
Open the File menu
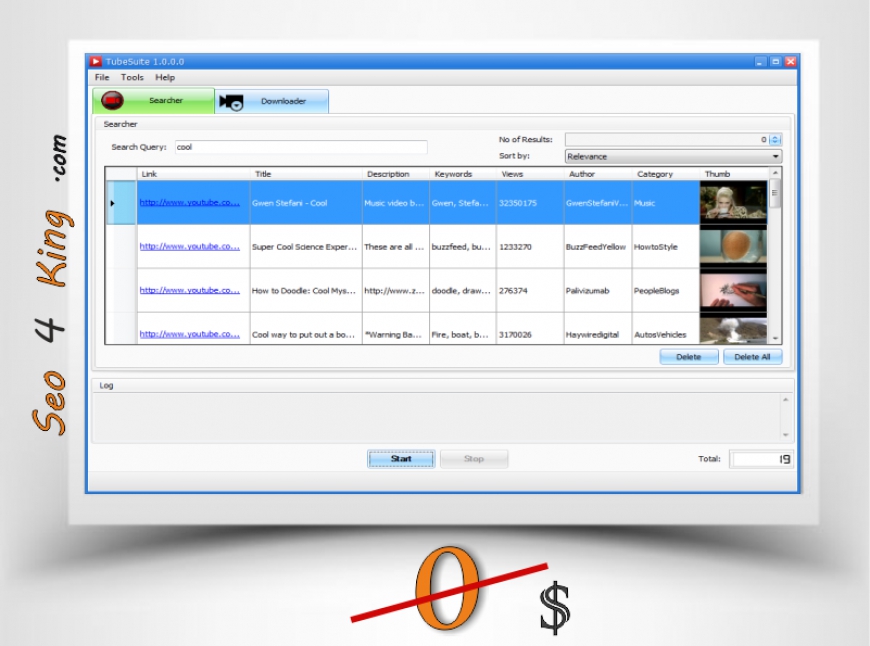[x=102, y=77]
